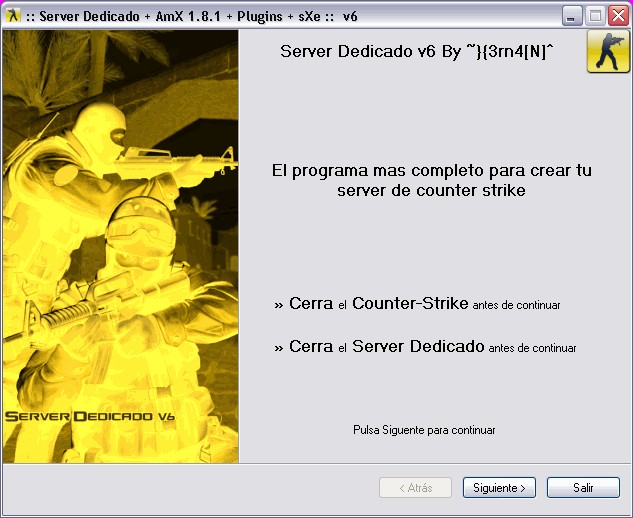Click the disabled maximize button

595,16
